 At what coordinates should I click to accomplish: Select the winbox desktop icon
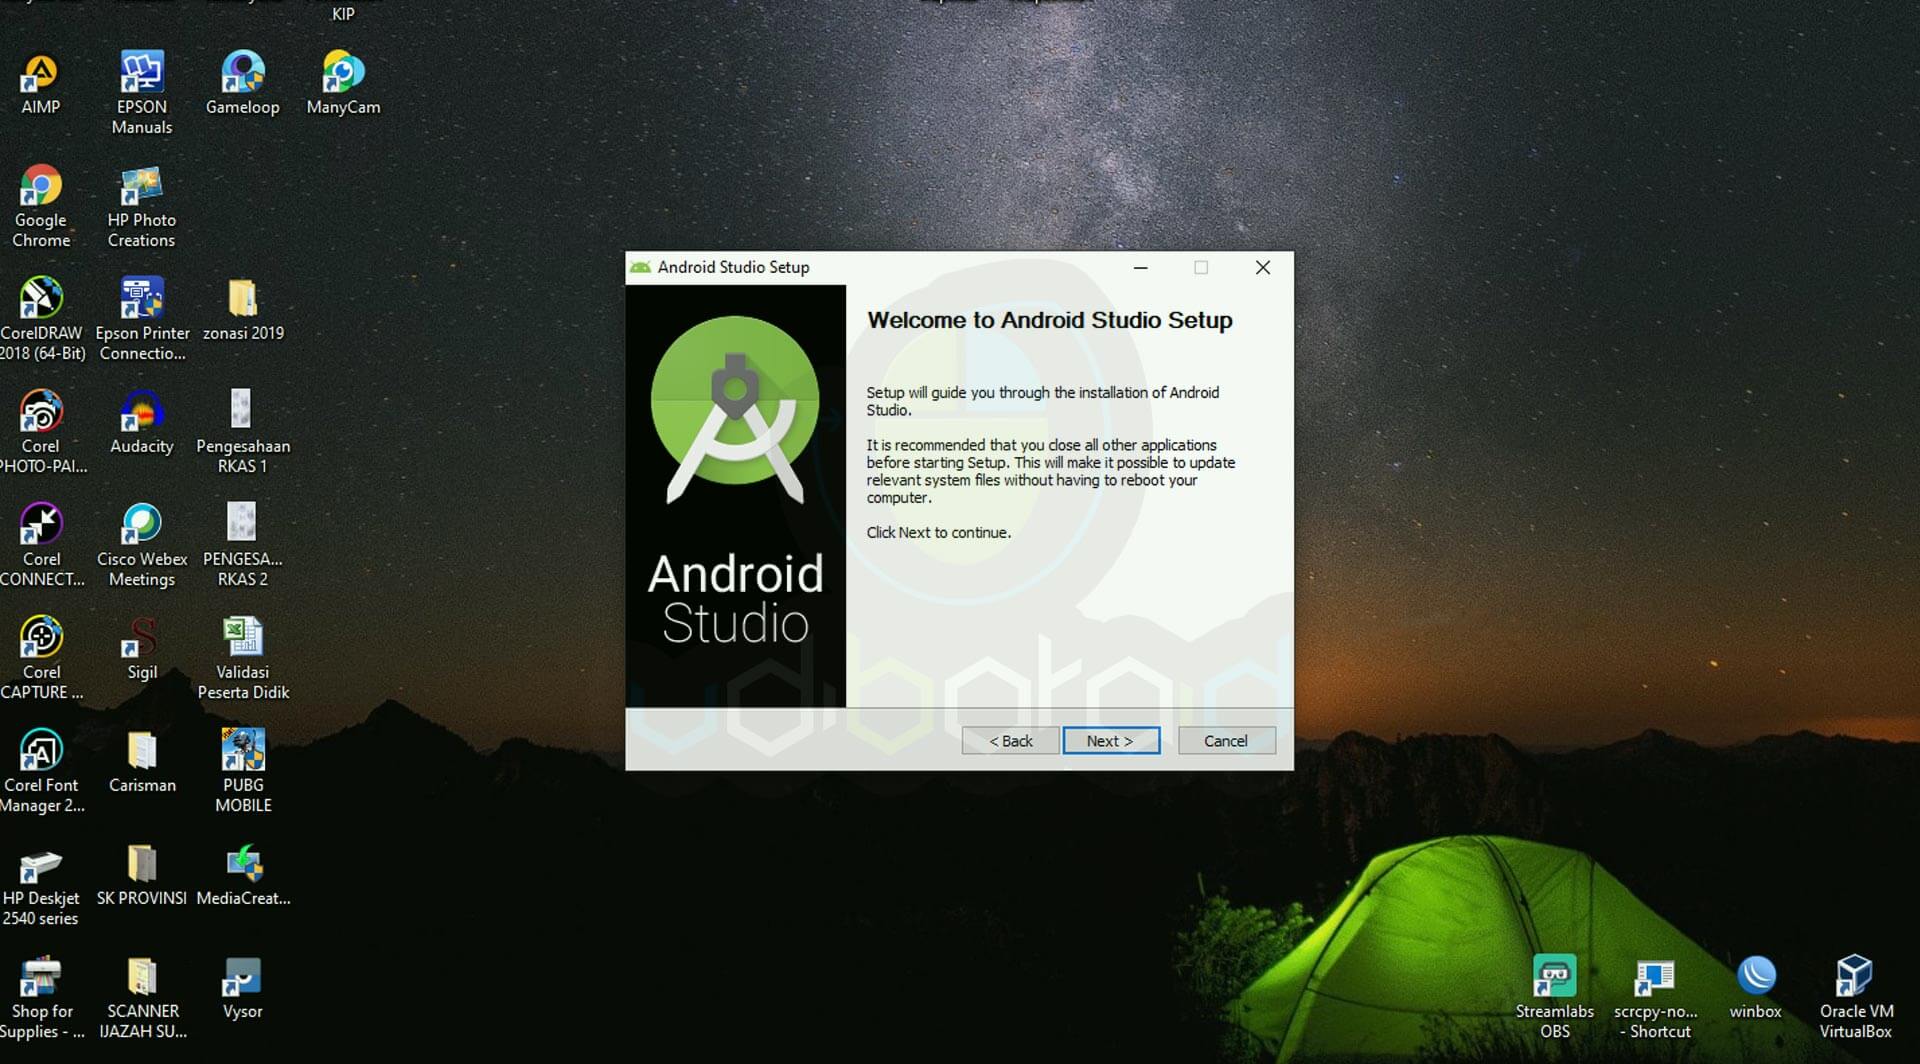(x=1756, y=988)
